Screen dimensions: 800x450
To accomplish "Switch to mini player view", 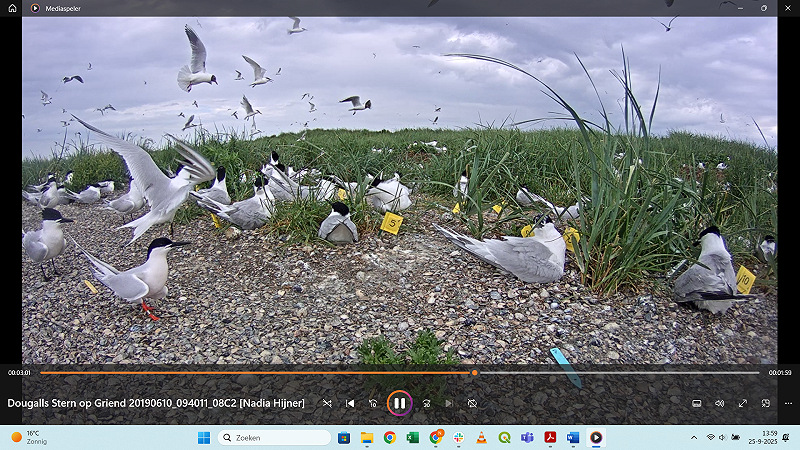I will [x=765, y=403].
